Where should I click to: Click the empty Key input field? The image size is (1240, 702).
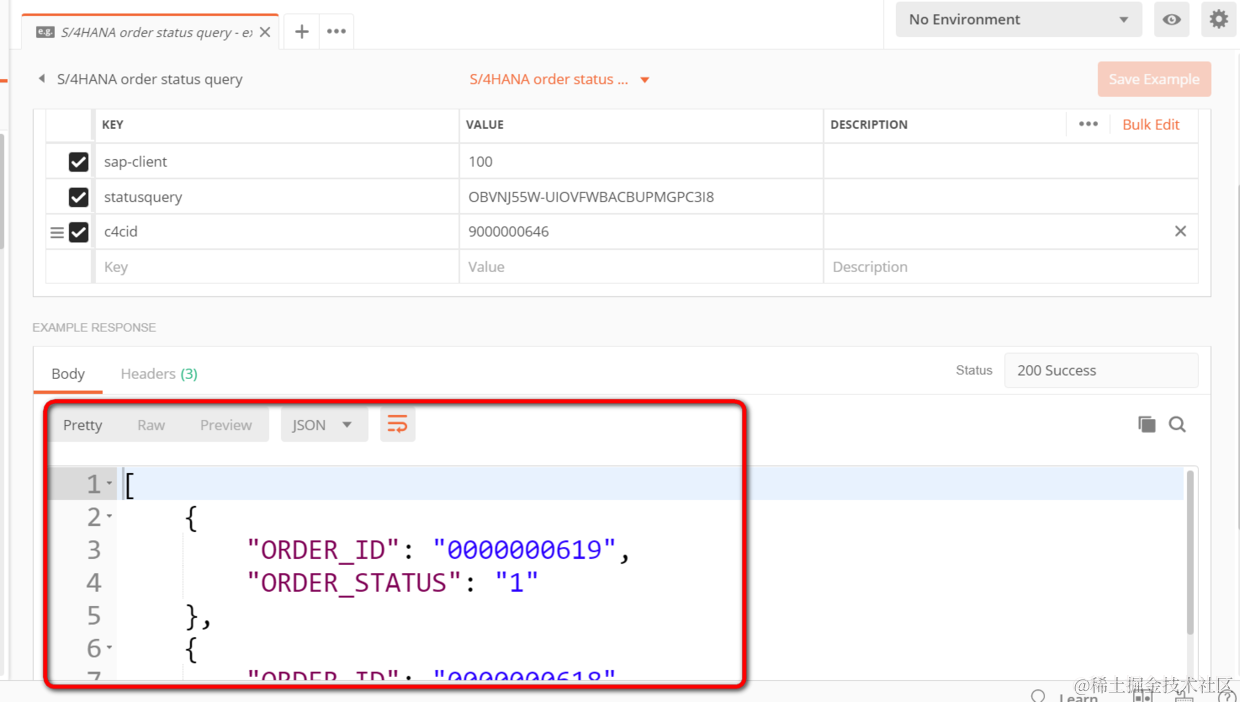[277, 267]
